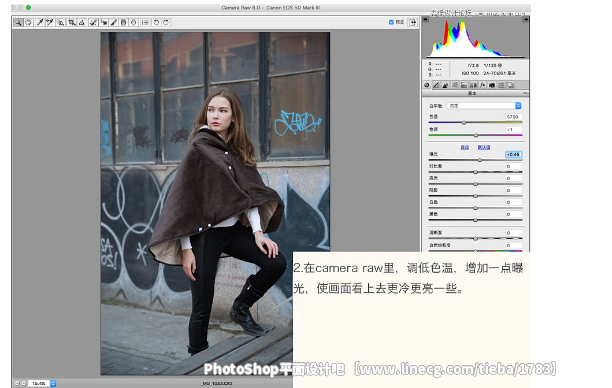Select the Adjustment Brush tool
The image size is (612, 388).
tap(114, 23)
